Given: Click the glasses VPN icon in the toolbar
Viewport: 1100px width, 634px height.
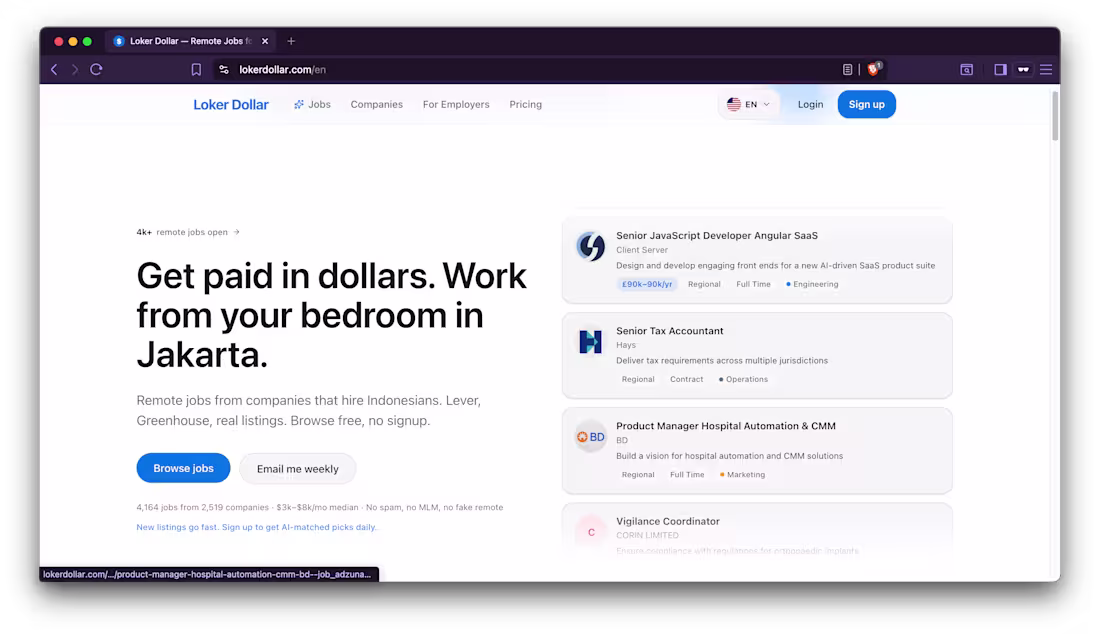Looking at the screenshot, I should pyautogui.click(x=1024, y=69).
